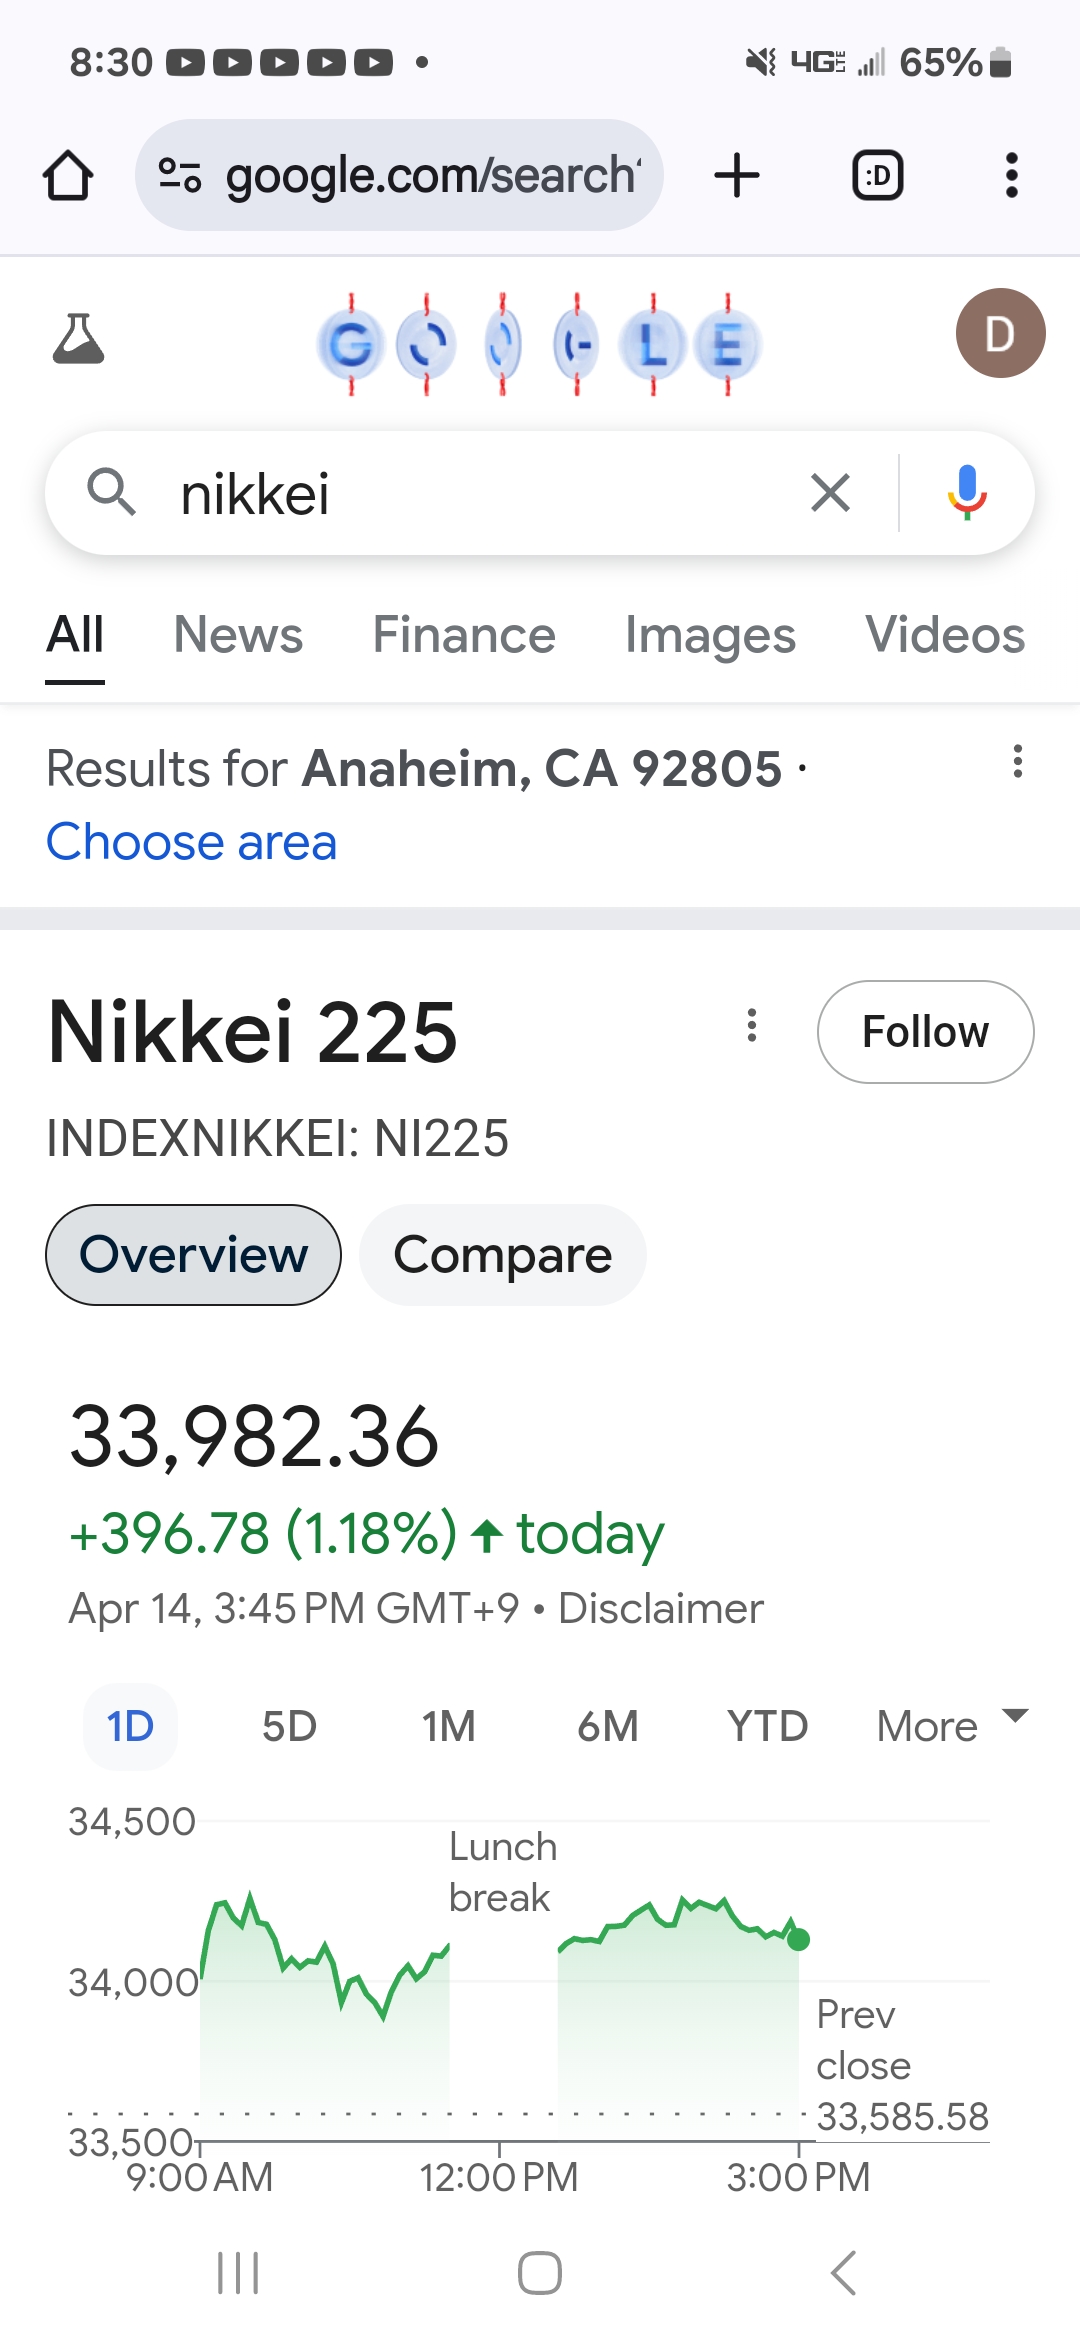This screenshot has width=1080, height=2340.
Task: Click the current price dot on chart
Action: click(798, 1940)
